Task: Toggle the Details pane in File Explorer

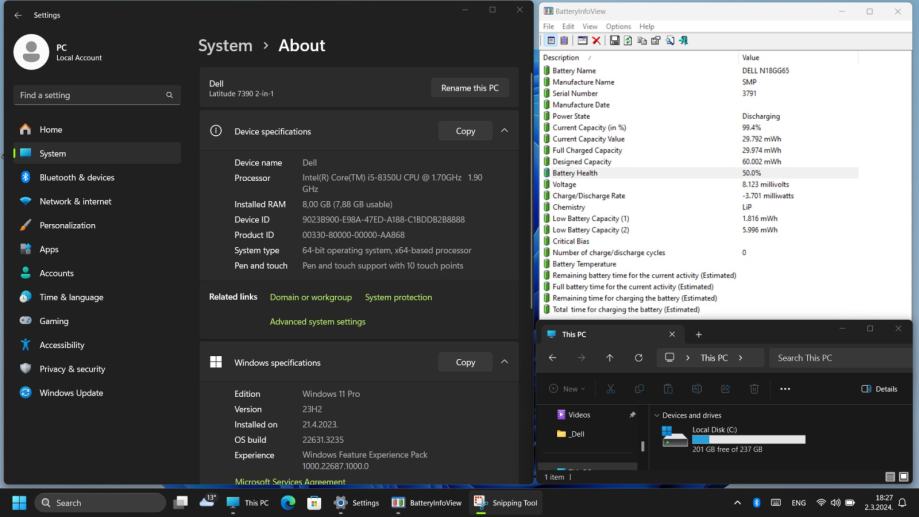Action: (879, 389)
